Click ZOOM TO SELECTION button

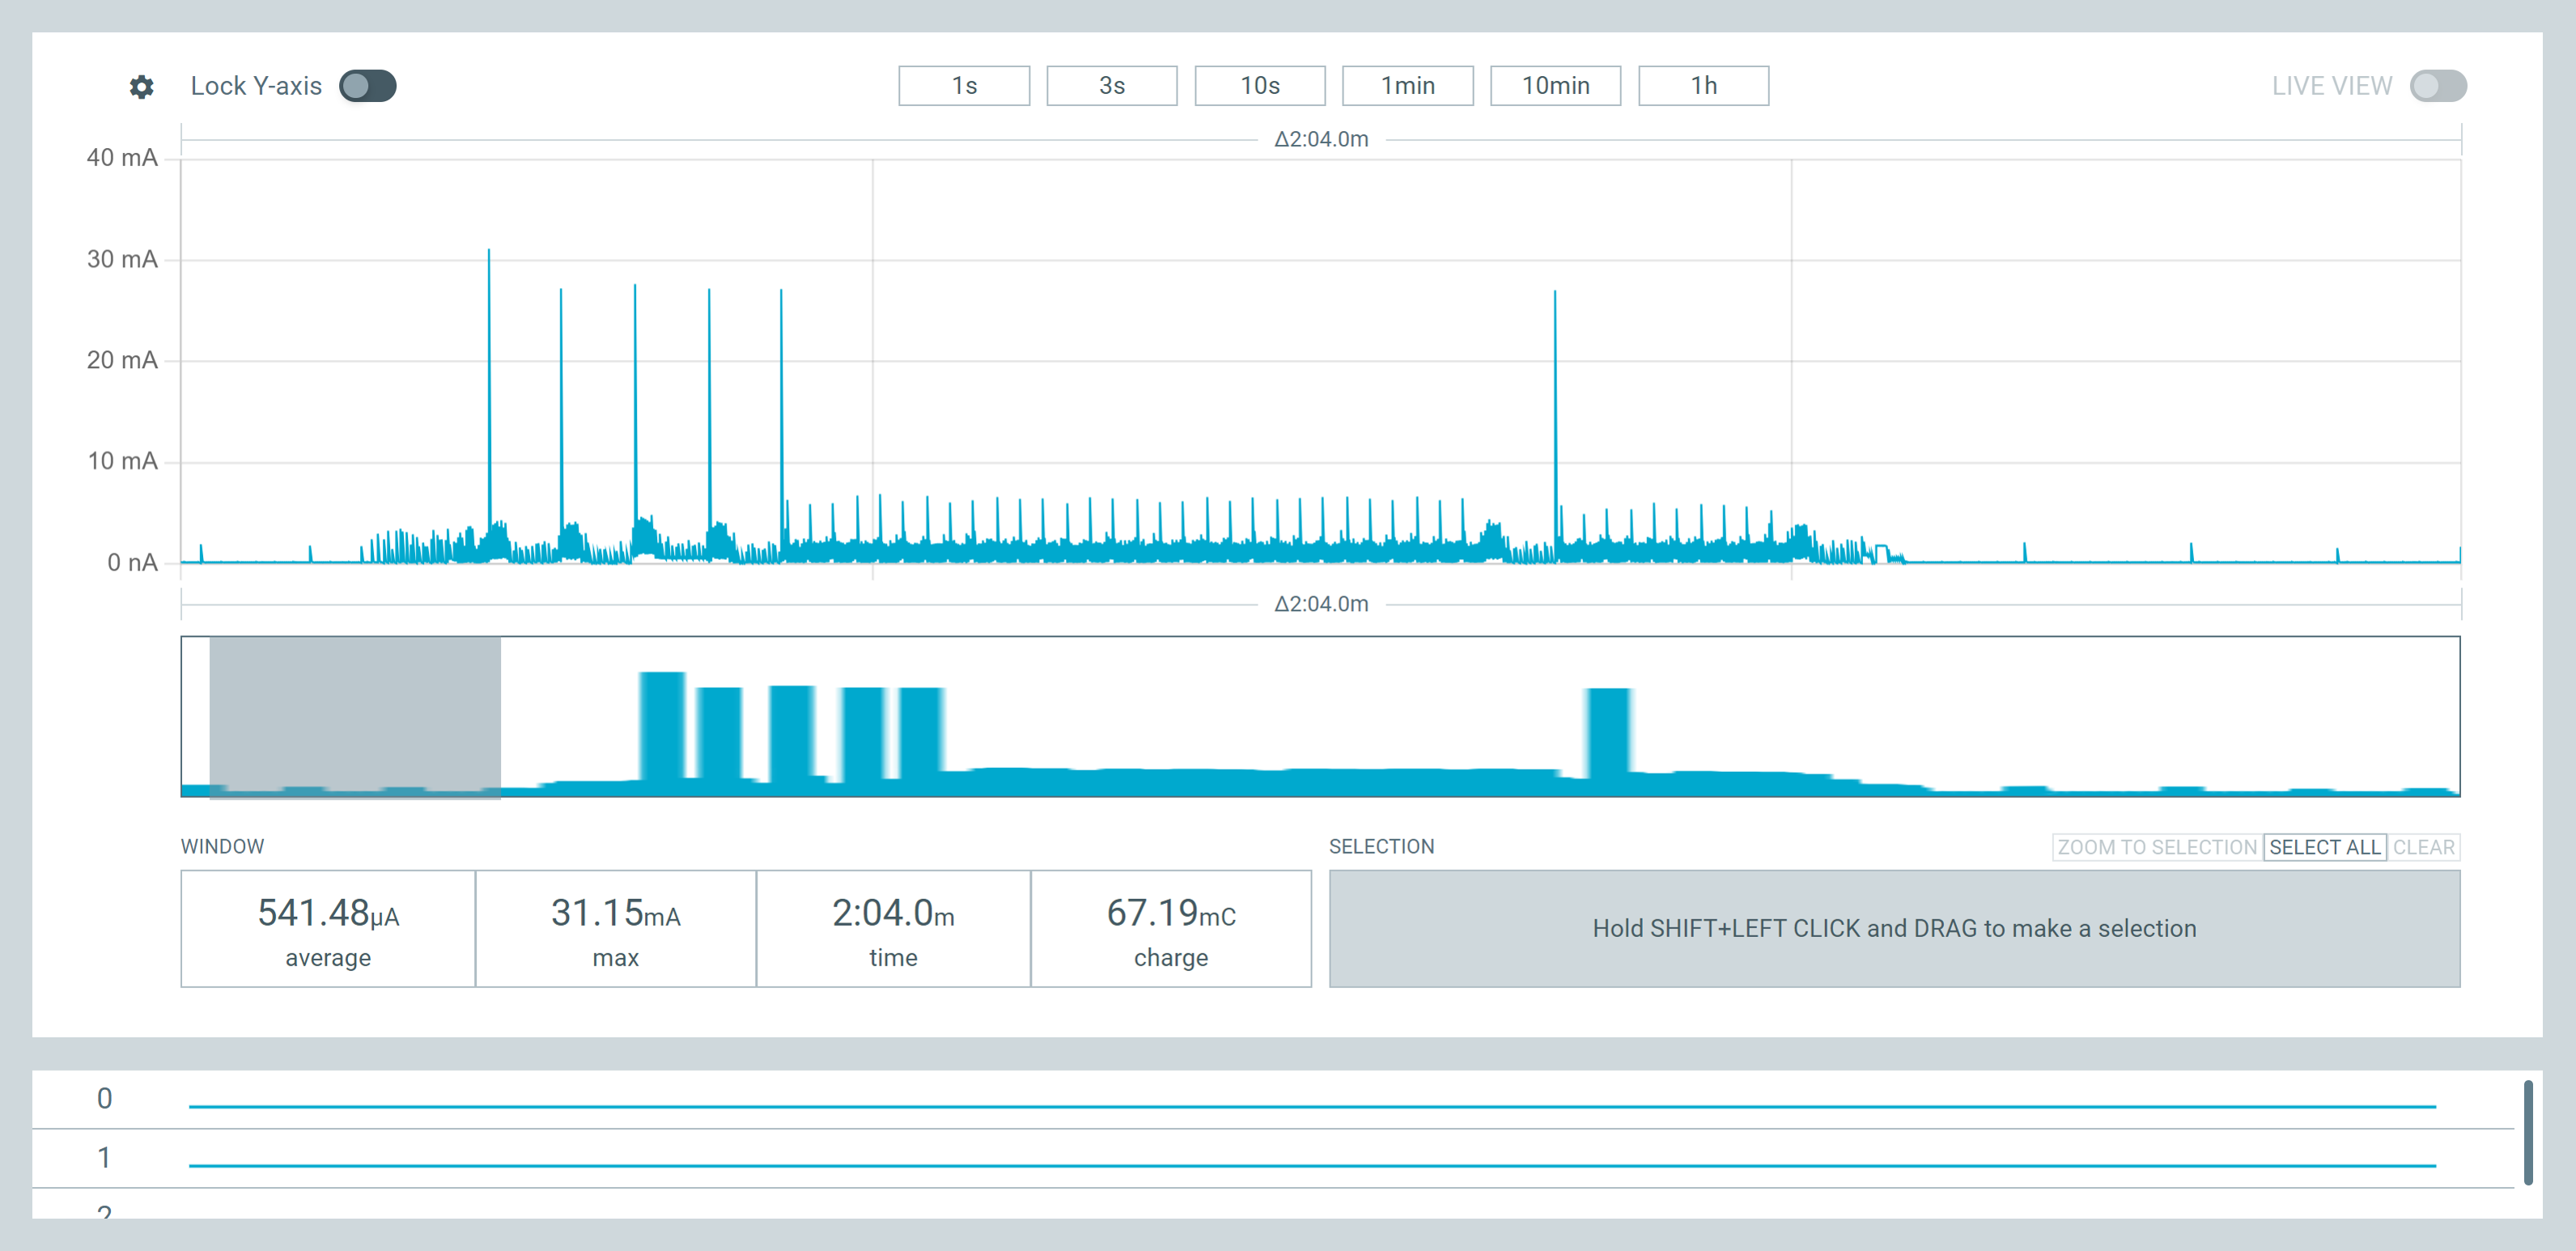pos(2157,847)
